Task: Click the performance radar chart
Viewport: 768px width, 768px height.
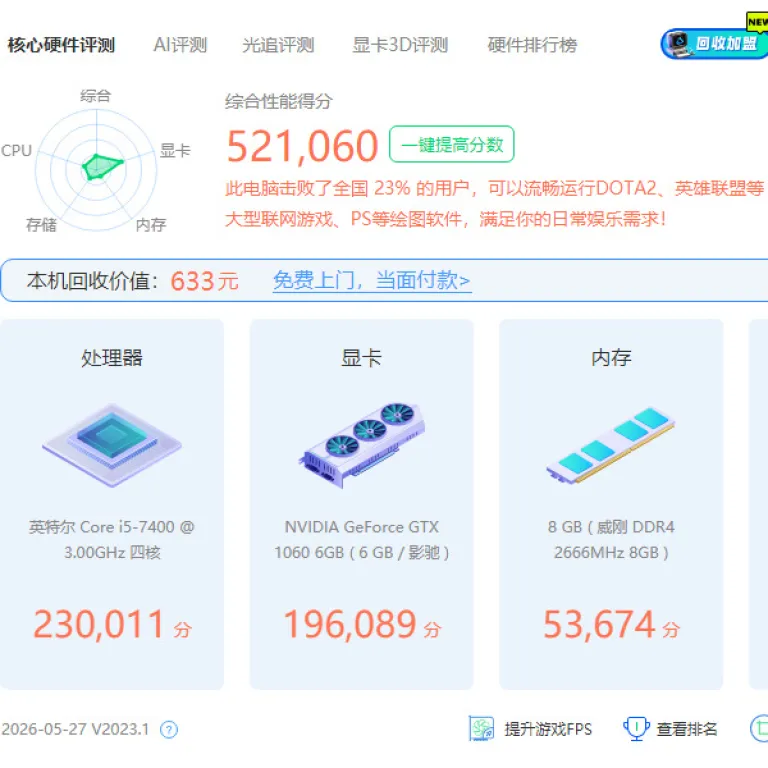Action: [x=96, y=170]
